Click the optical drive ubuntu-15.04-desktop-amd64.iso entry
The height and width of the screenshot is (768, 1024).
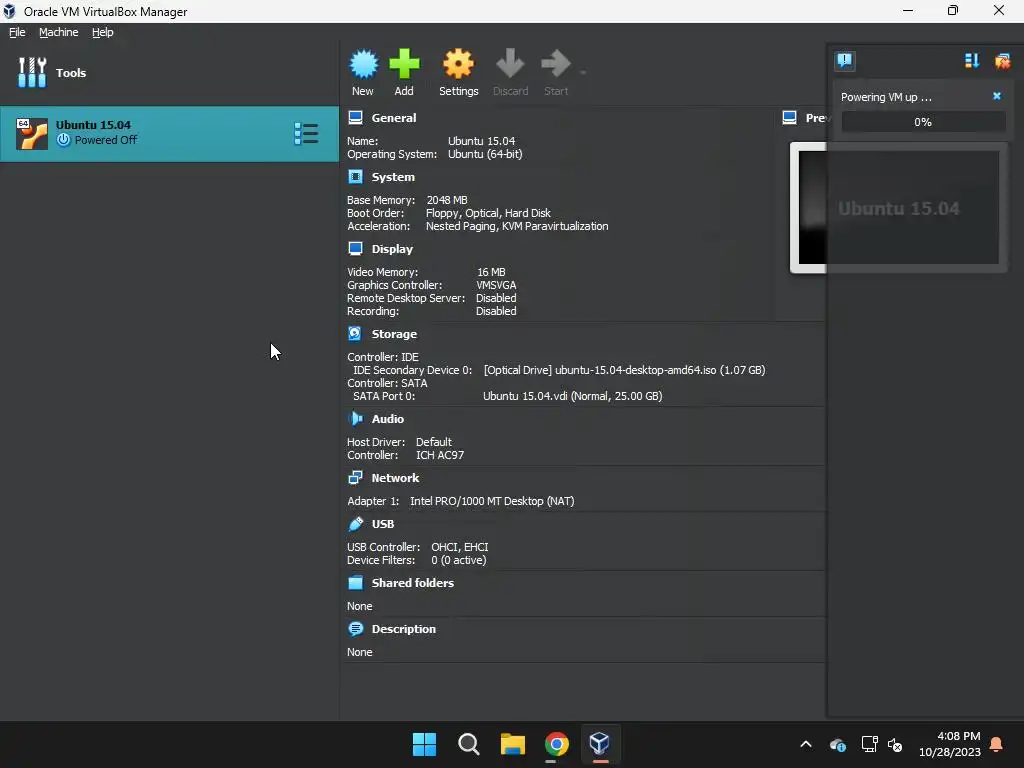coord(624,370)
